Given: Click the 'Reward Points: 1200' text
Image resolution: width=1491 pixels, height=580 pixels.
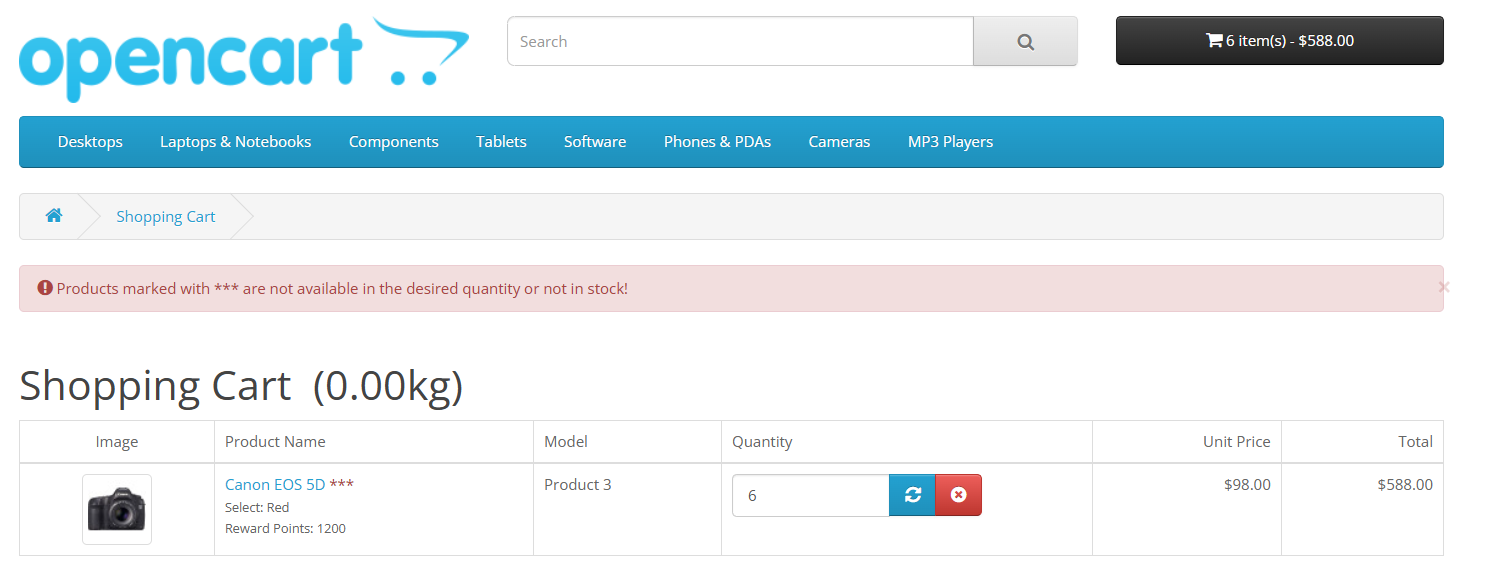Looking at the screenshot, I should [285, 528].
